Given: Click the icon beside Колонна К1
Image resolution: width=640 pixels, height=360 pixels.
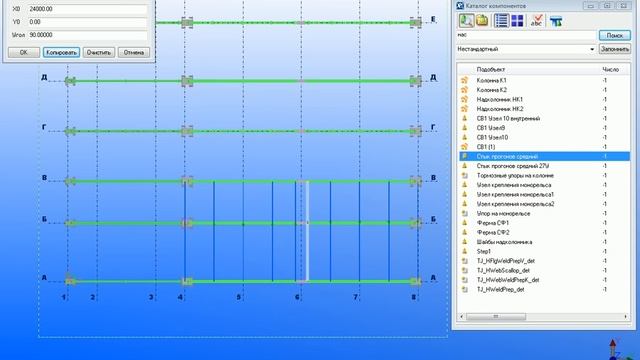Looking at the screenshot, I should point(464,80).
